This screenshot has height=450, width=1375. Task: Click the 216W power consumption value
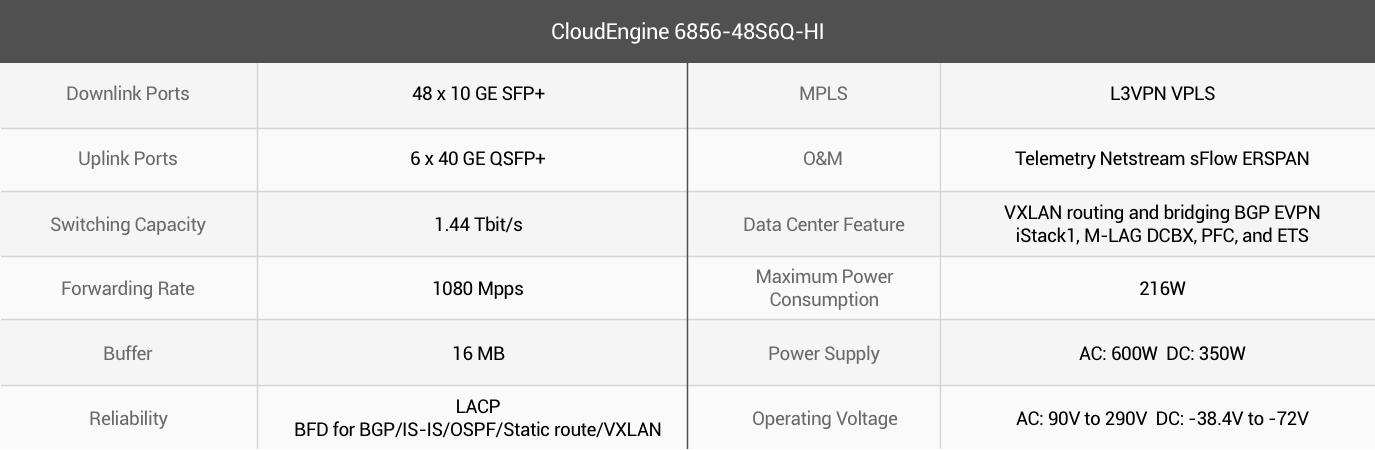click(x=1162, y=289)
